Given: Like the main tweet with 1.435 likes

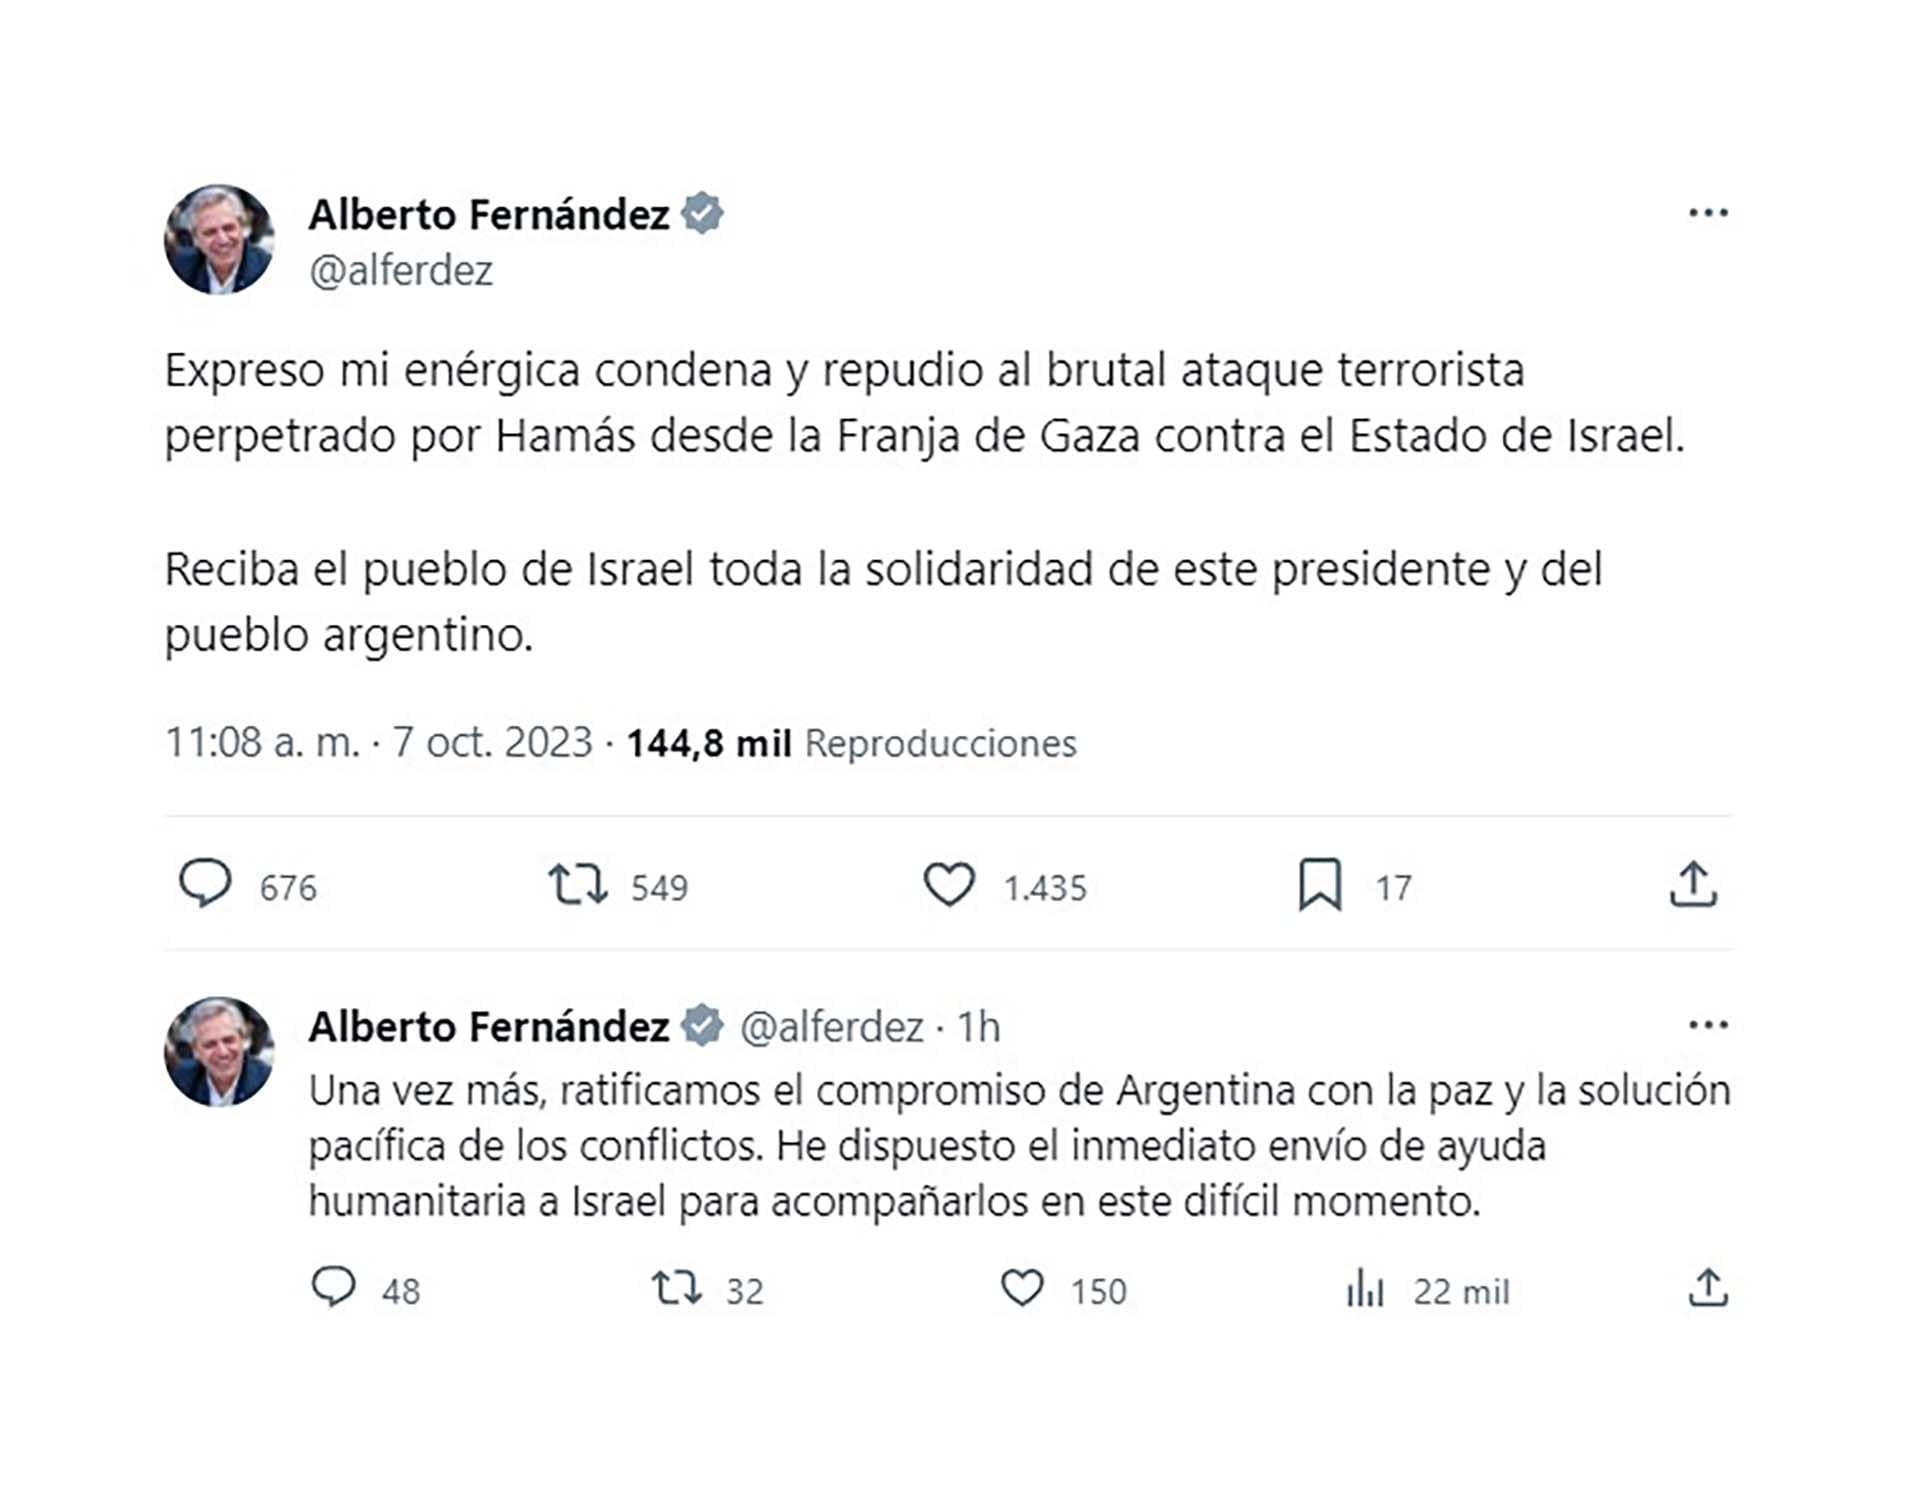Looking at the screenshot, I should pos(948,884).
